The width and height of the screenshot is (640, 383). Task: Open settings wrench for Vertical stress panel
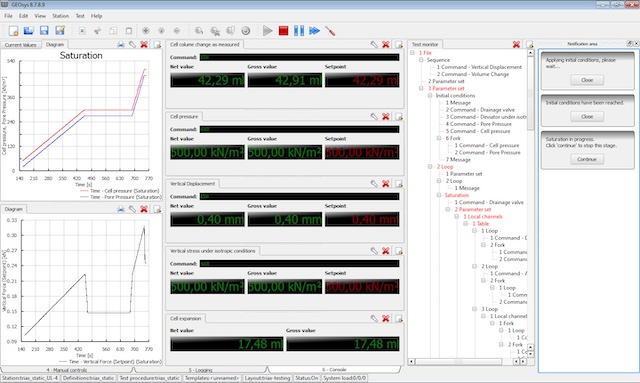coord(374,251)
